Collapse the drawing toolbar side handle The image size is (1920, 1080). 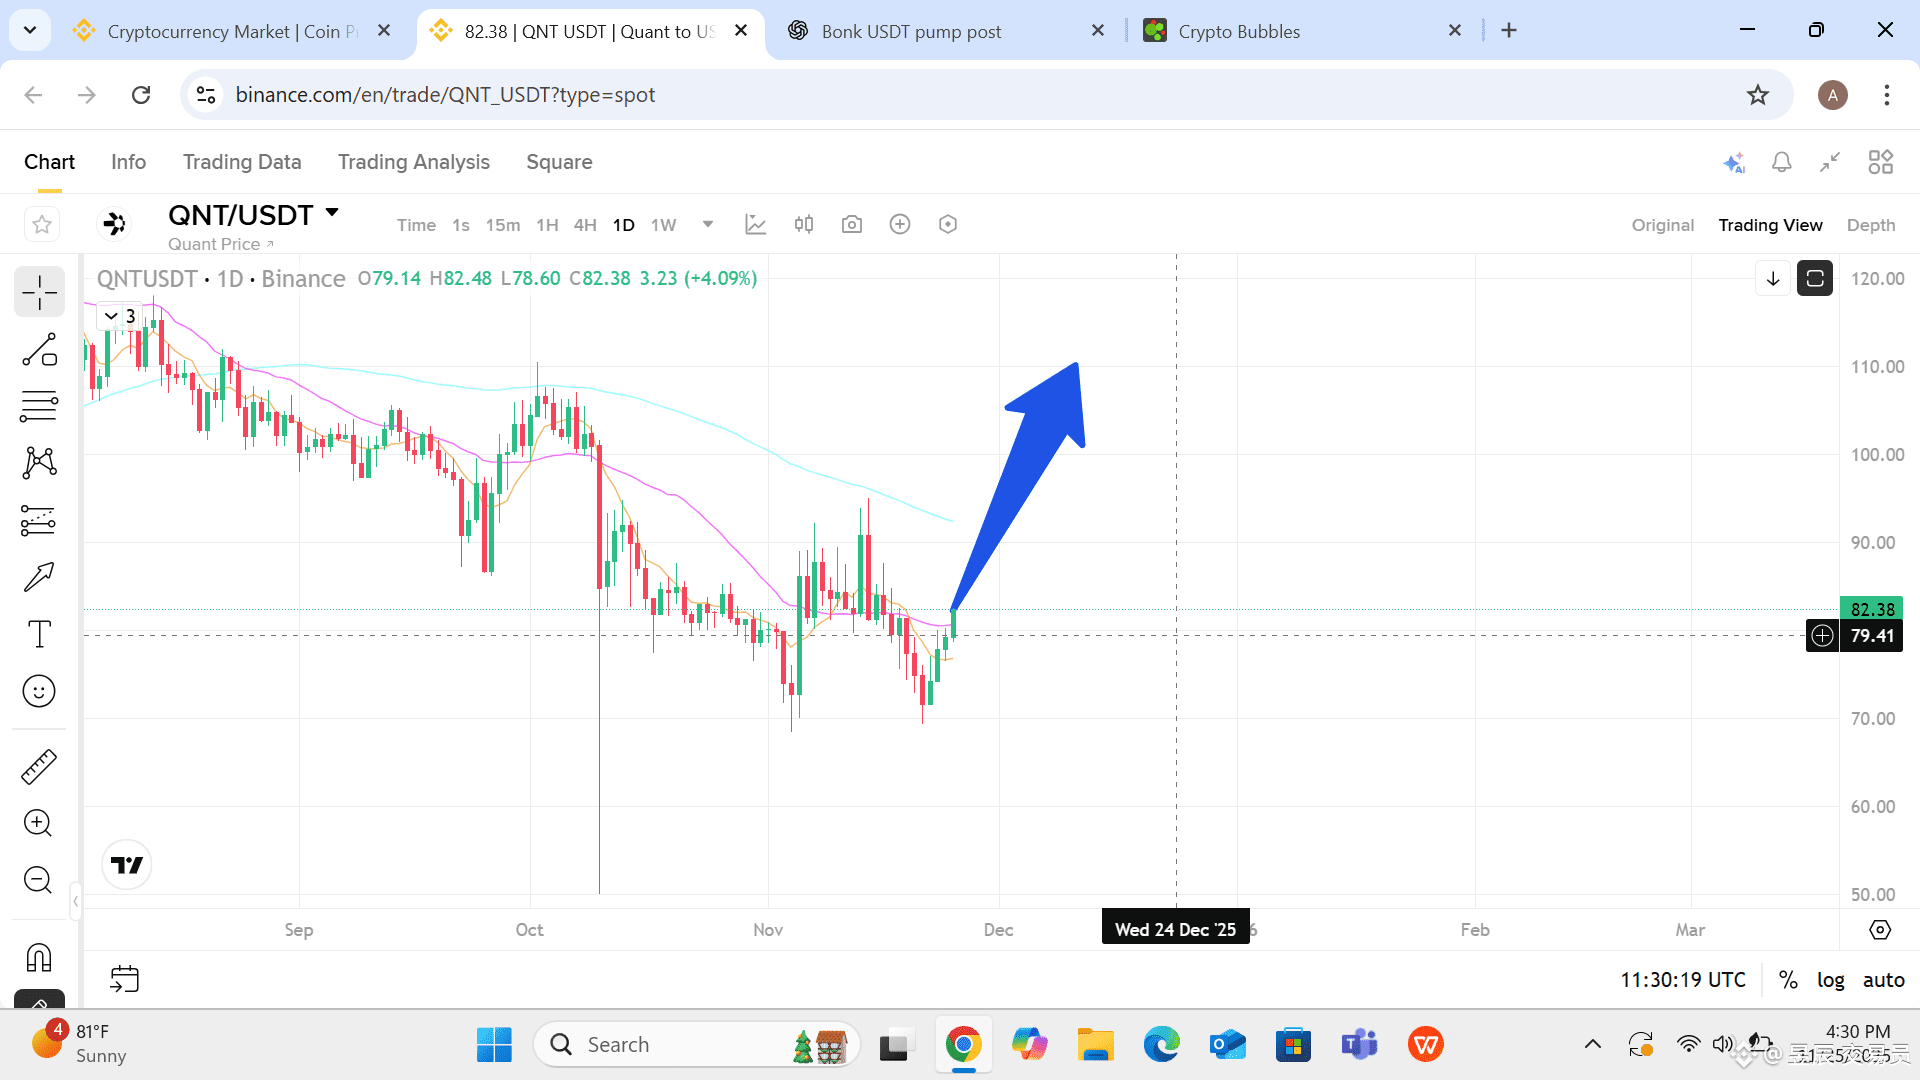tap(76, 901)
